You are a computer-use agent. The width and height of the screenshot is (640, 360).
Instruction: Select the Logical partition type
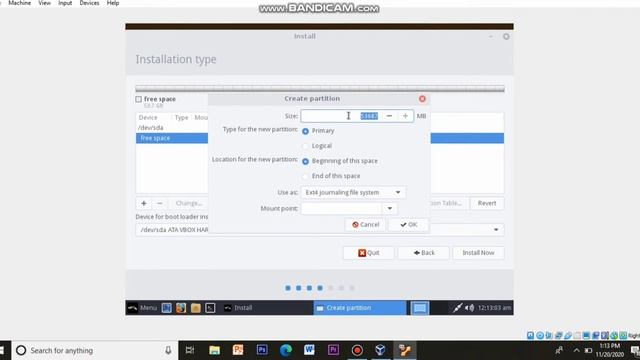point(305,146)
